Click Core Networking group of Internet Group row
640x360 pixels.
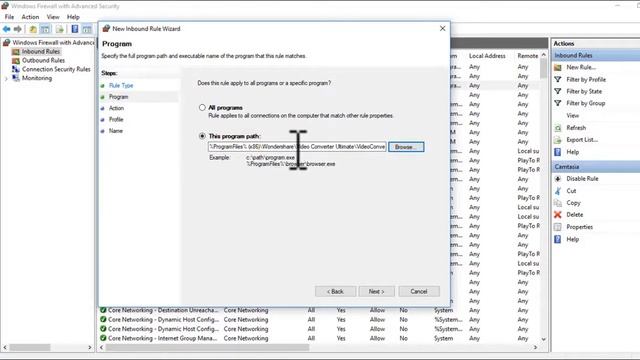(x=246, y=338)
